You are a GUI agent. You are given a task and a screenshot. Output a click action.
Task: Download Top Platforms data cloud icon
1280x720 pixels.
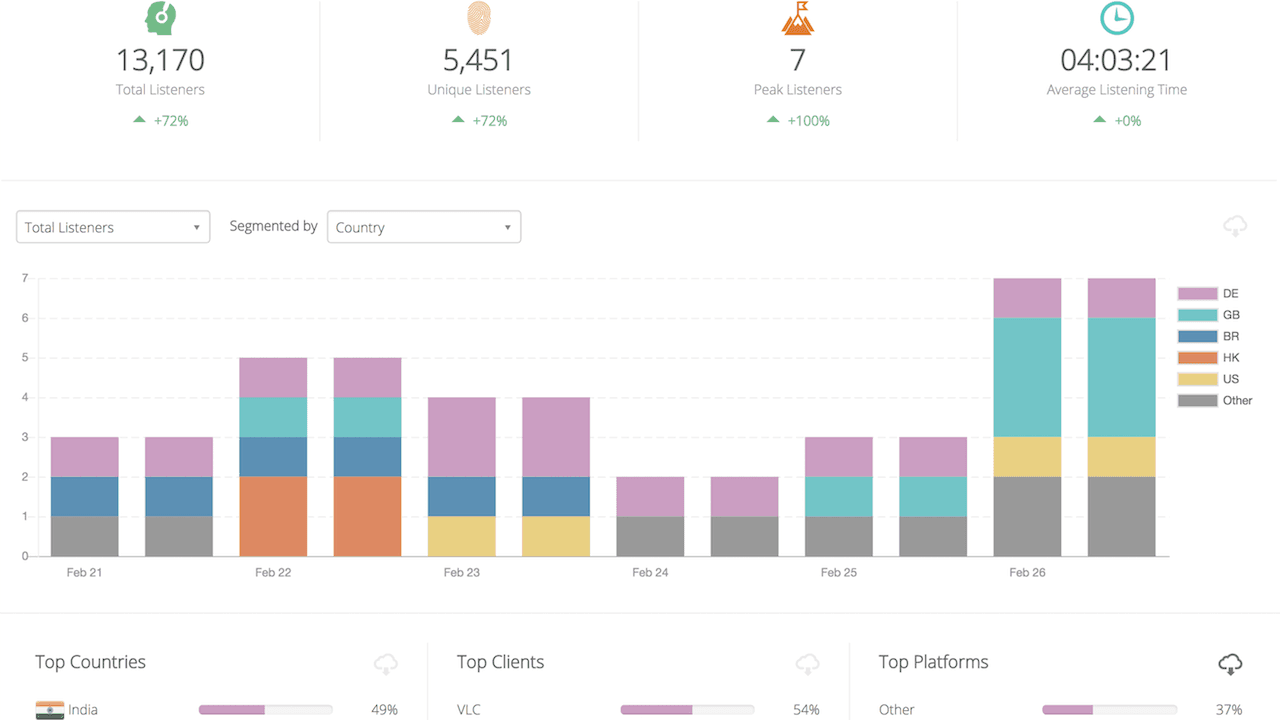(x=1230, y=663)
